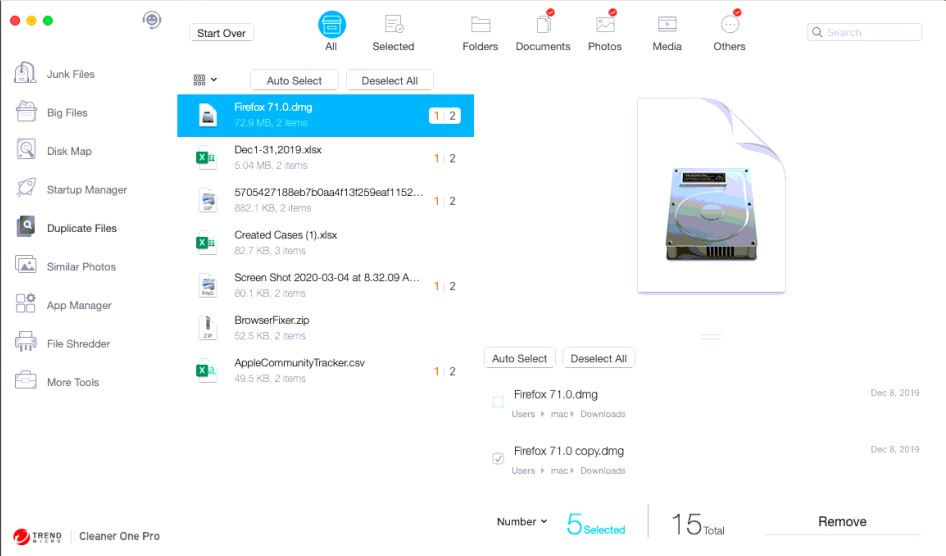
Task: Click Auto Select above file list
Action: tap(294, 80)
